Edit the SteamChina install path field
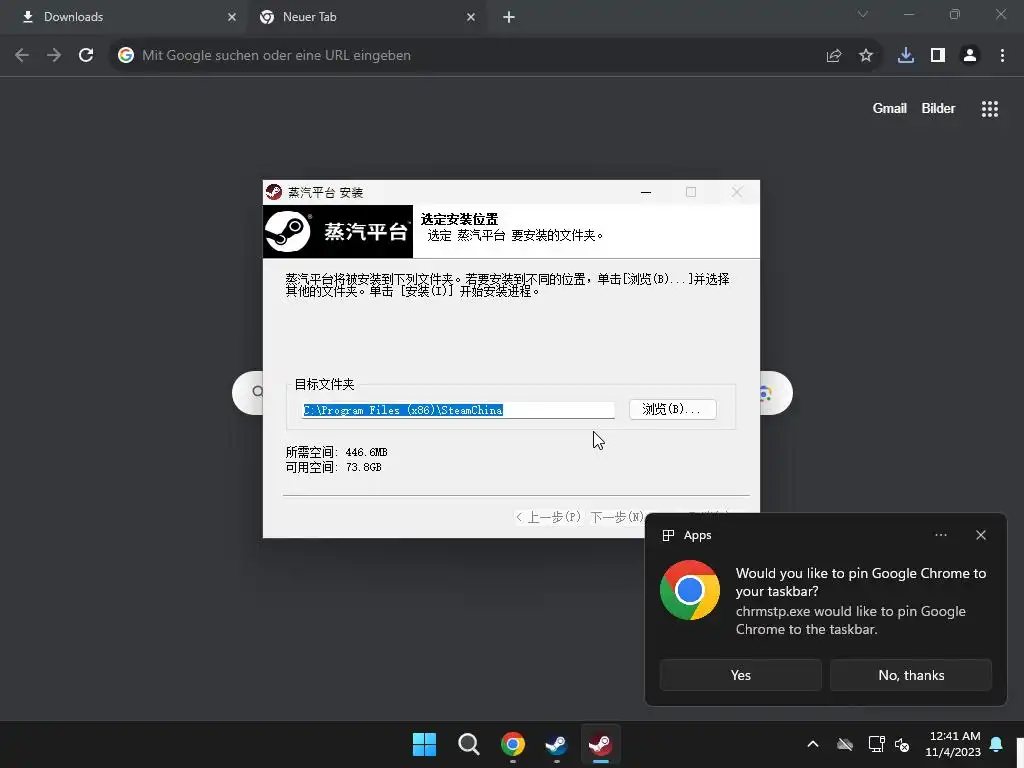 coord(458,410)
